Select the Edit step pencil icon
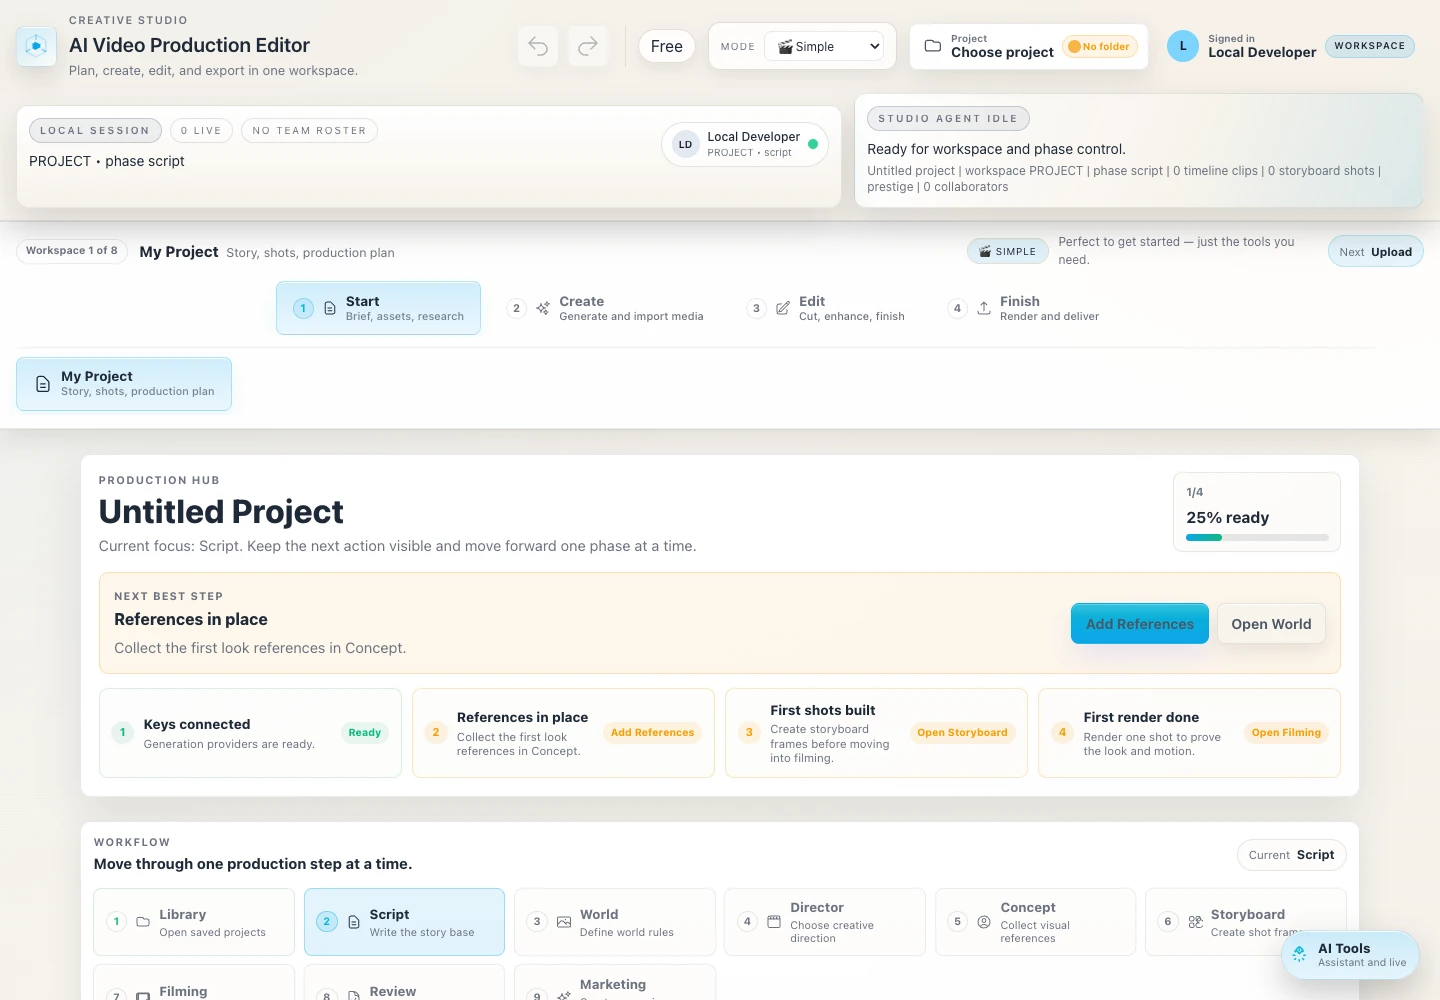Screen dimensions: 1440x1000 [x=783, y=308]
